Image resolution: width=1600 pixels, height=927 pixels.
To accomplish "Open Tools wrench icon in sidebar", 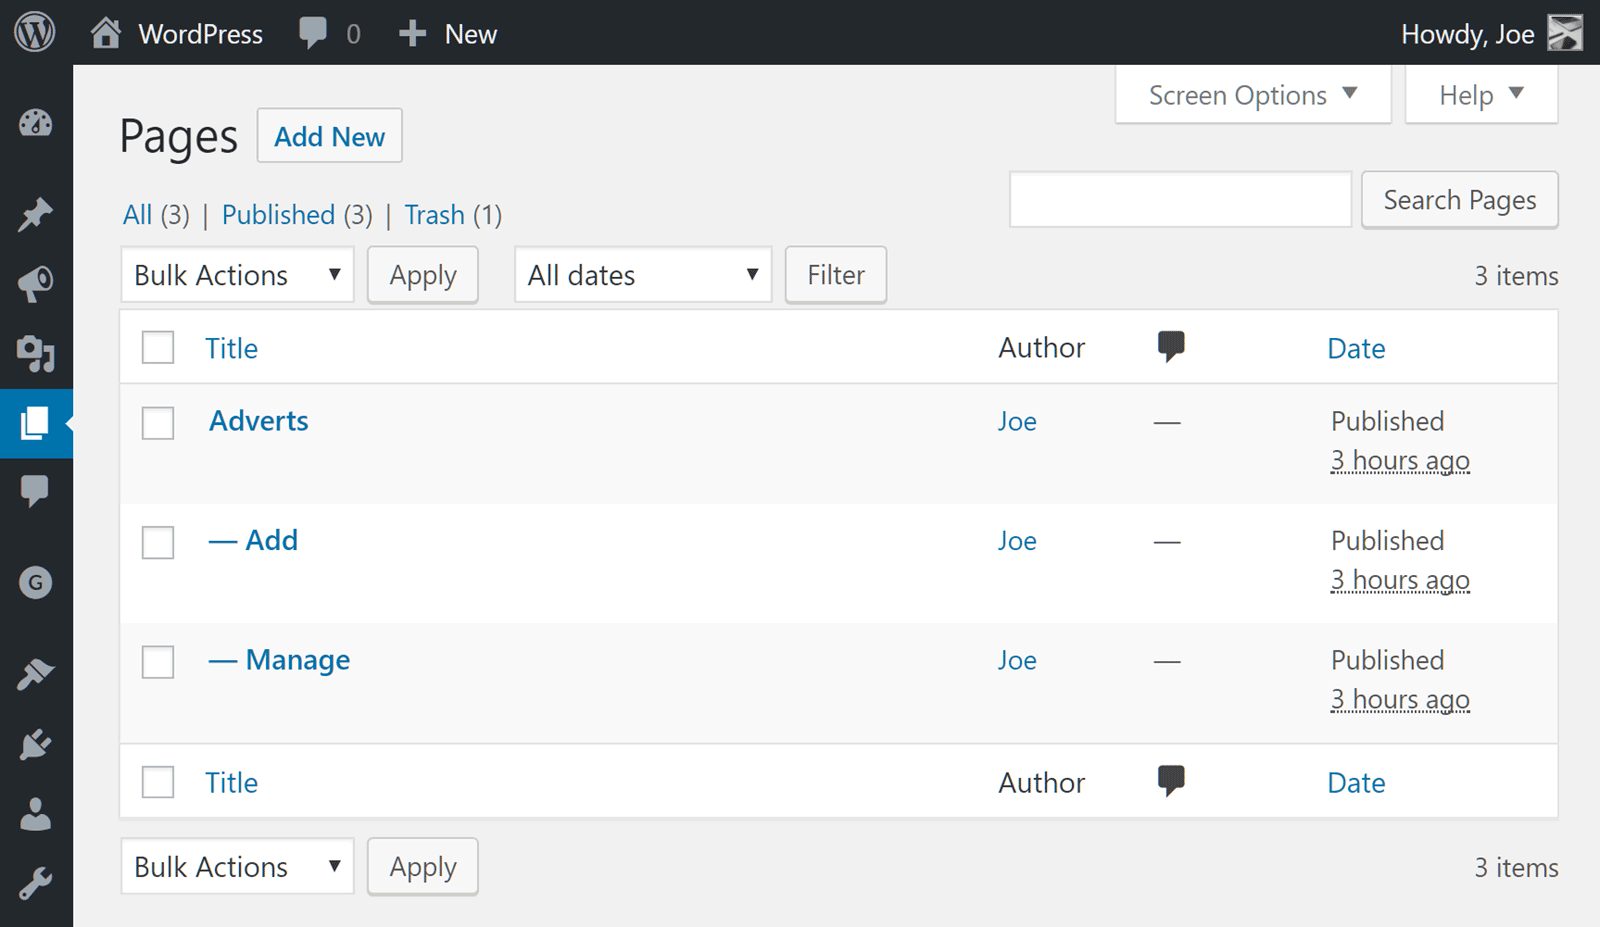I will [36, 884].
